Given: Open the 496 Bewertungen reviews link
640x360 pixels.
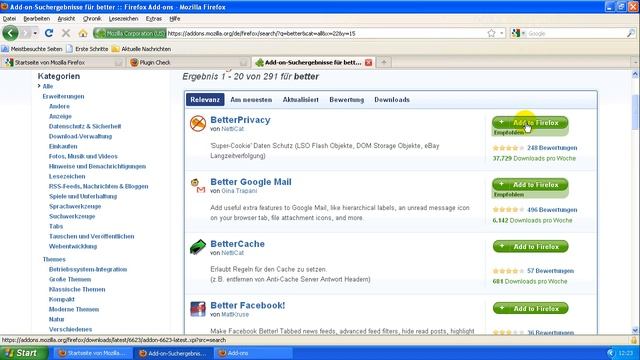Looking at the screenshot, I should point(552,210).
